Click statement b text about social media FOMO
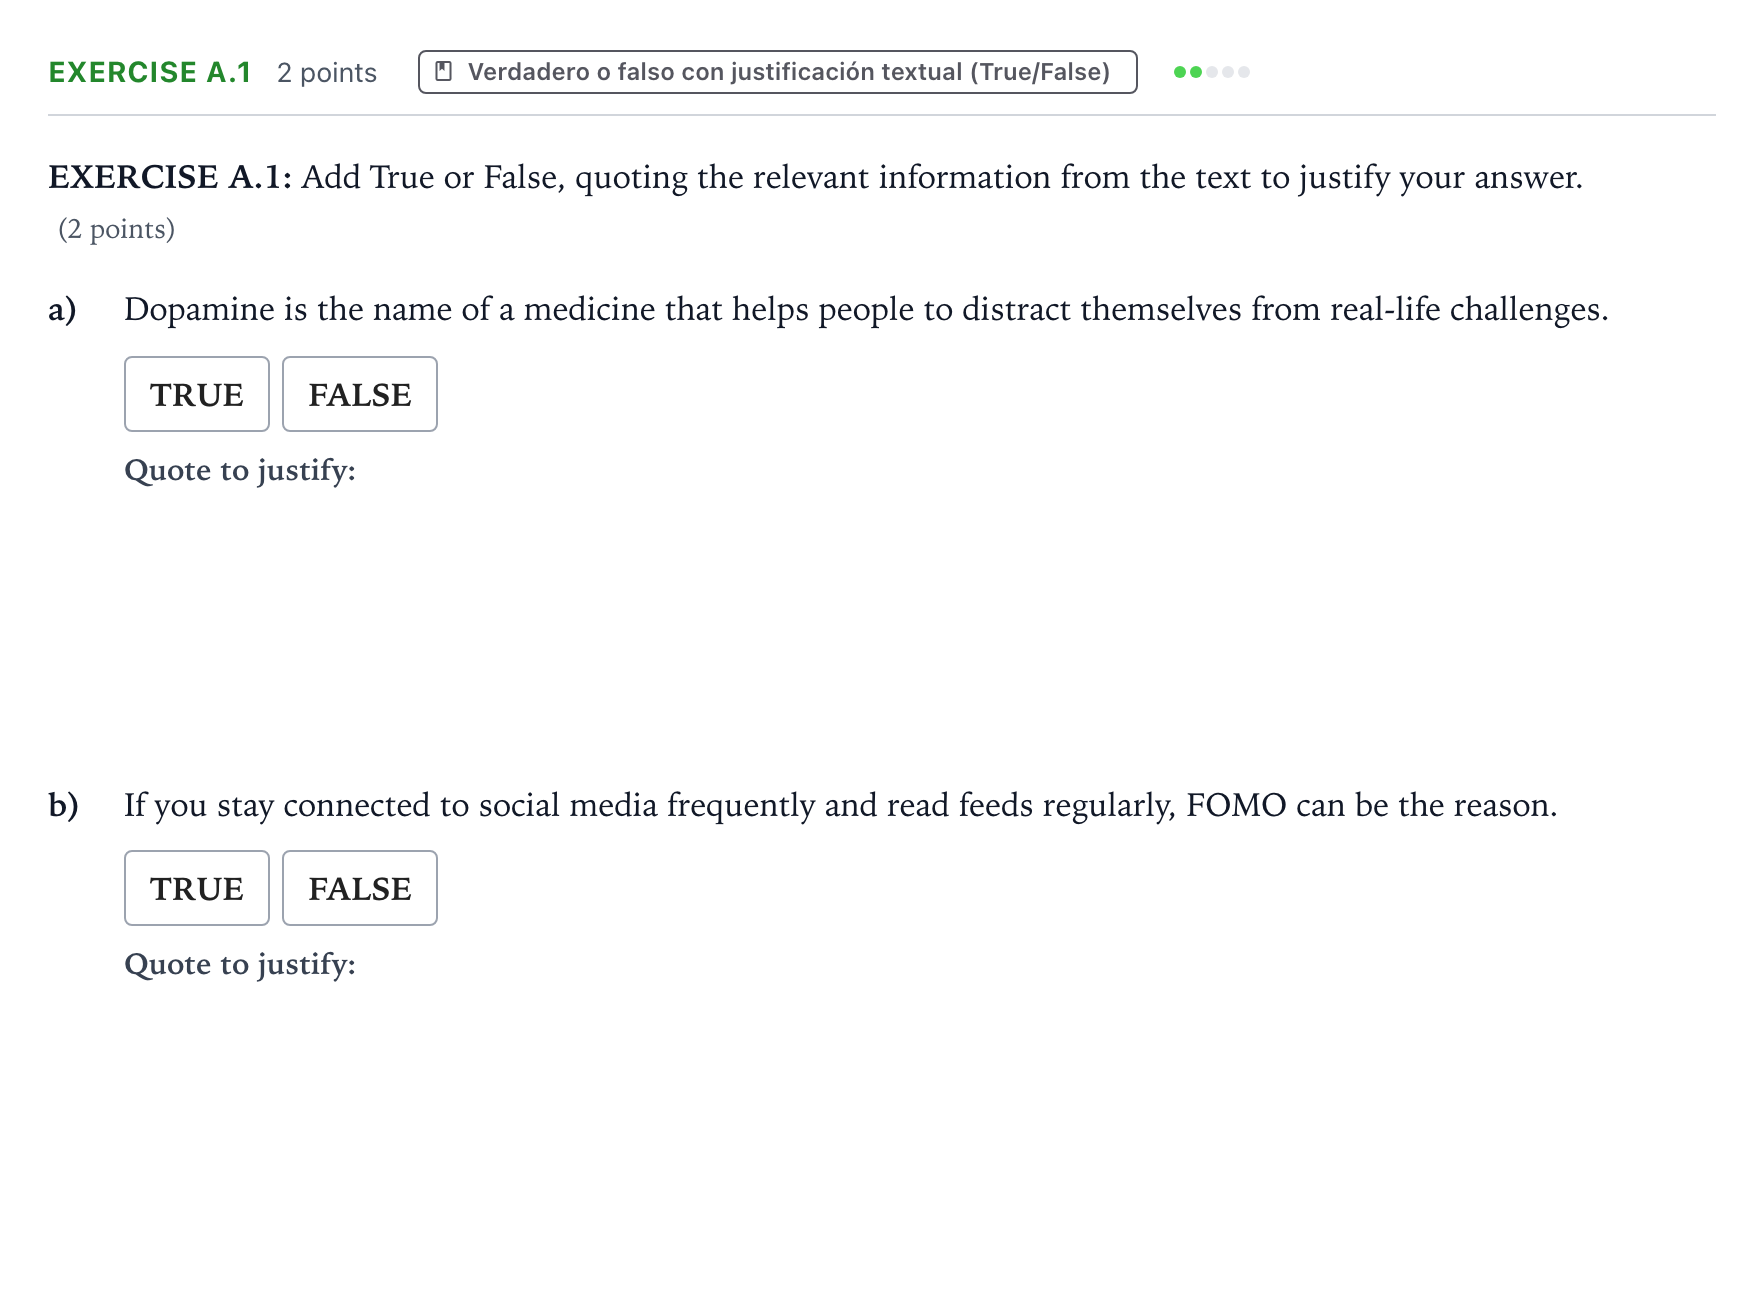This screenshot has width=1764, height=1292. pyautogui.click(x=841, y=805)
